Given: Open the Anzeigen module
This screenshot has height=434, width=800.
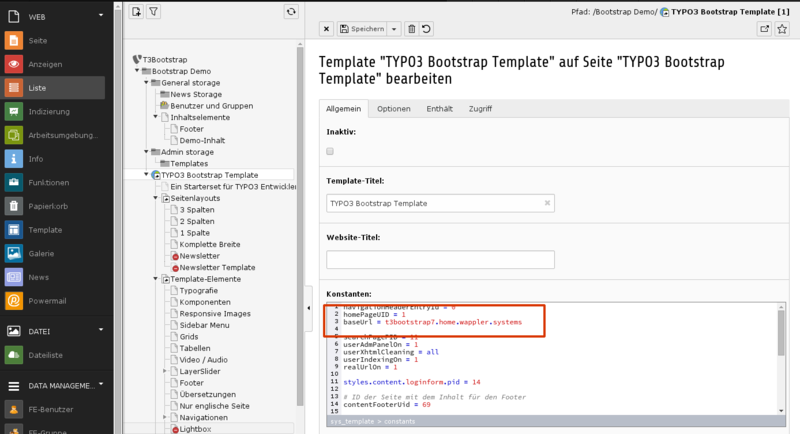Looking at the screenshot, I should coord(45,64).
